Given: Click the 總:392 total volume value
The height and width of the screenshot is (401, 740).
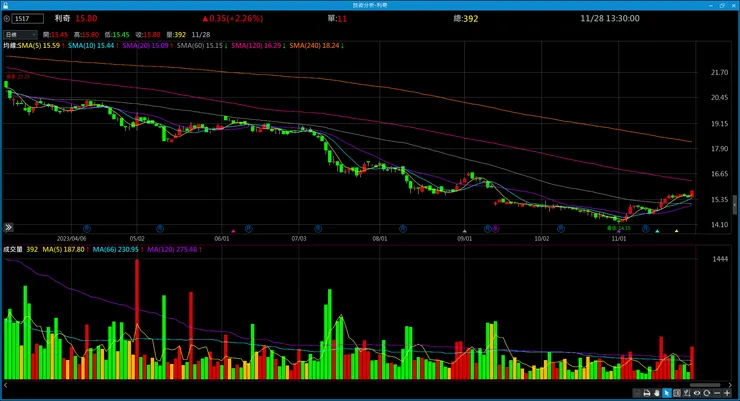Looking at the screenshot, I should coord(465,19).
